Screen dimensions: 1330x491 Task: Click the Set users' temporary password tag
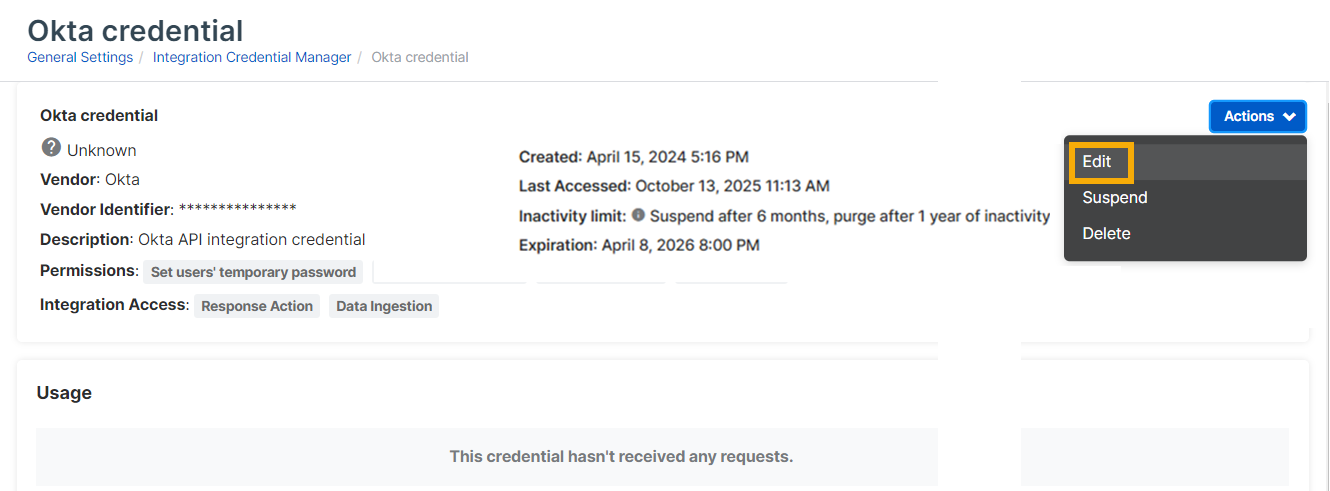(253, 272)
